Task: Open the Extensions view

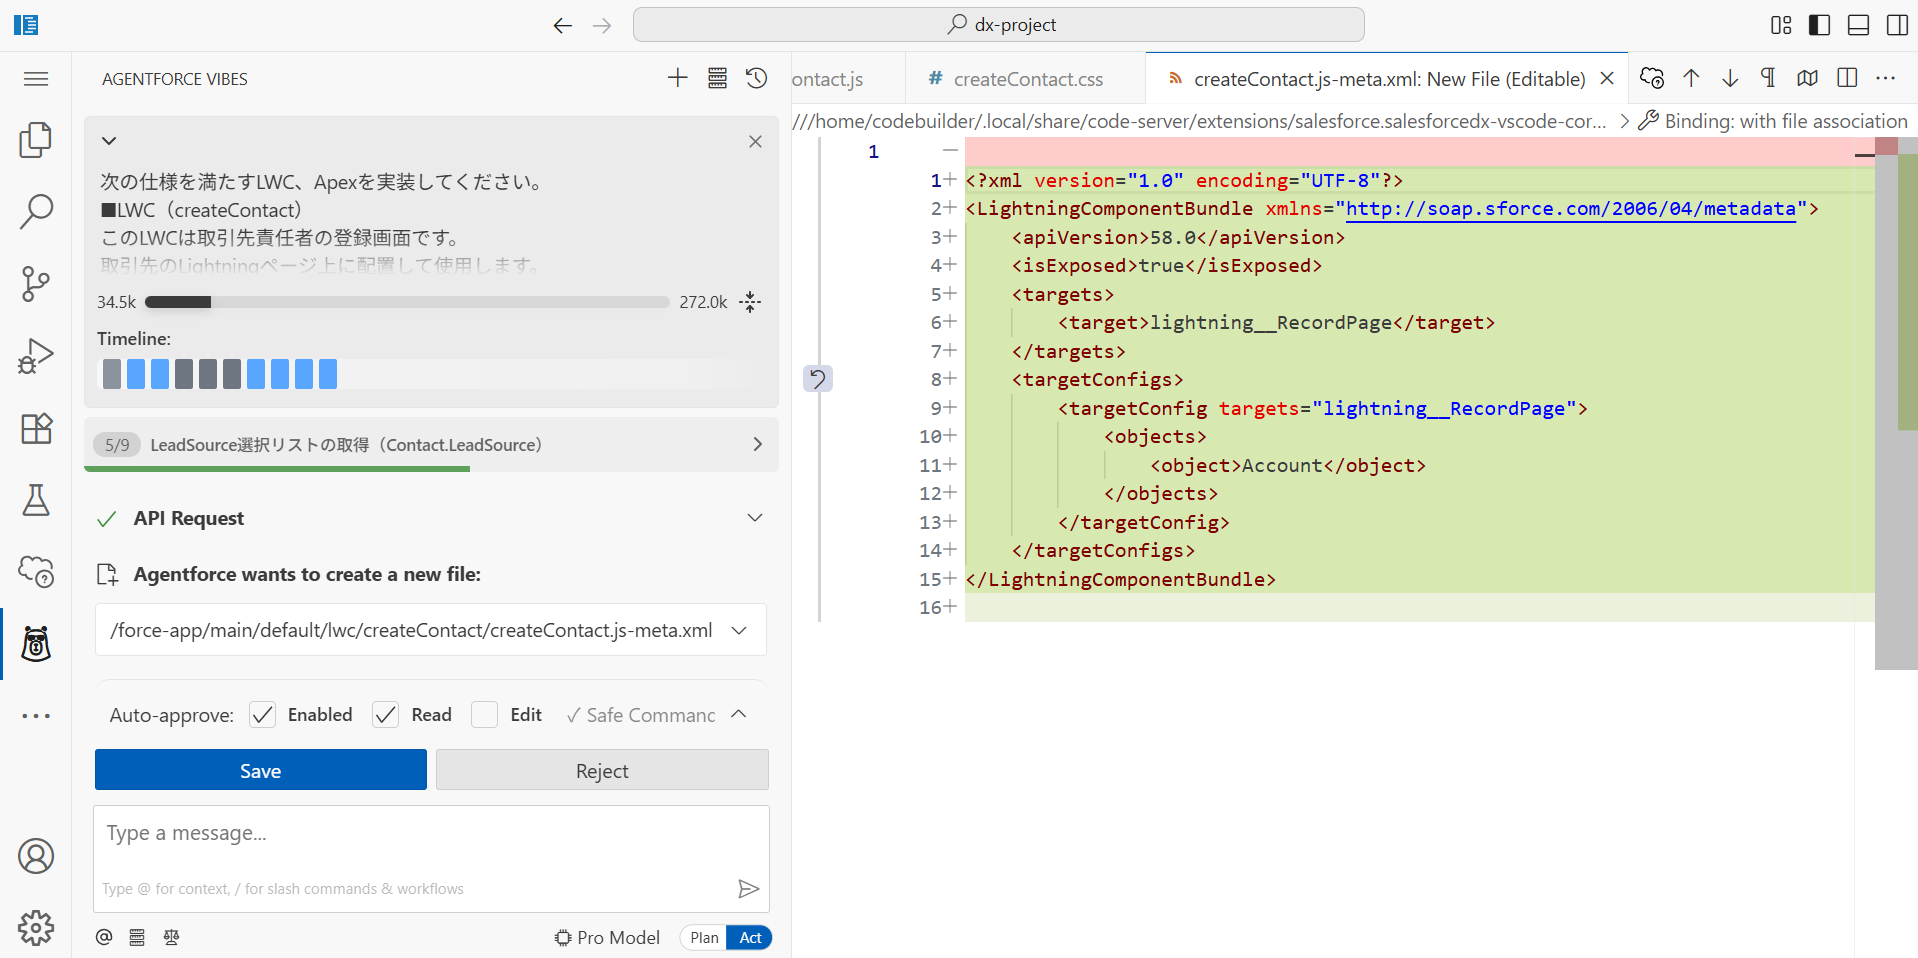Action: (36, 428)
